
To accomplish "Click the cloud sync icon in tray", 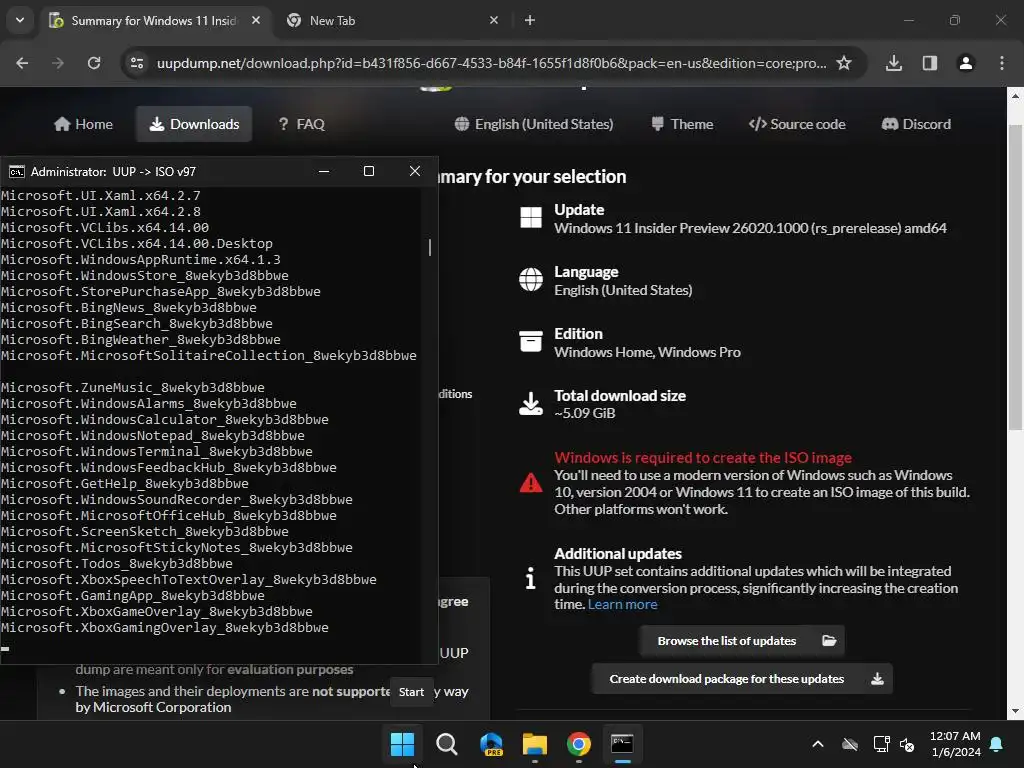I will (850, 744).
